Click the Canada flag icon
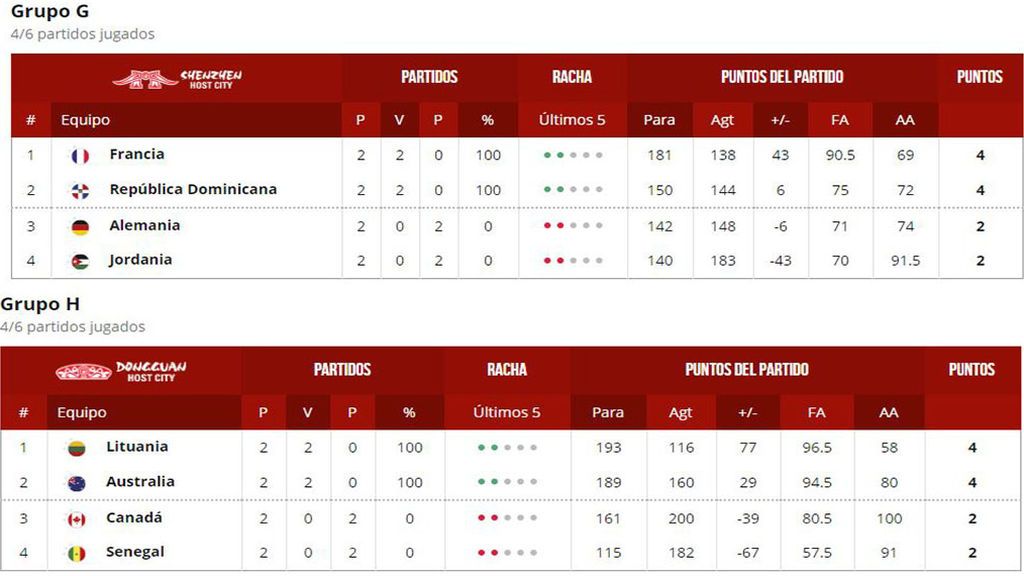 [x=76, y=519]
